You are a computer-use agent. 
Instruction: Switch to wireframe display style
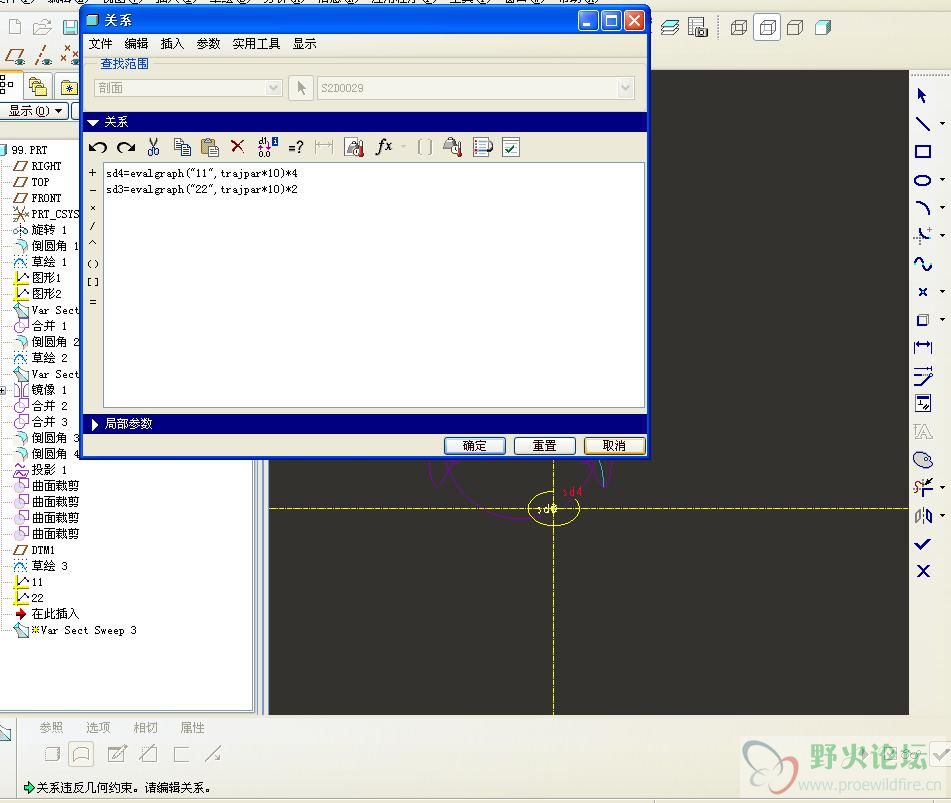pyautogui.click(x=739, y=27)
